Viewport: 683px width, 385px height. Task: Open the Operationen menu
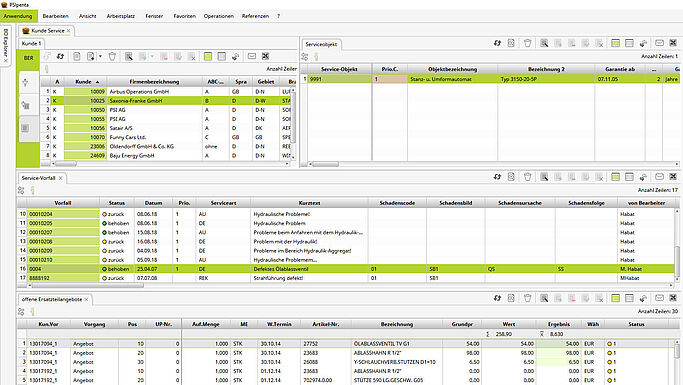pyautogui.click(x=219, y=16)
